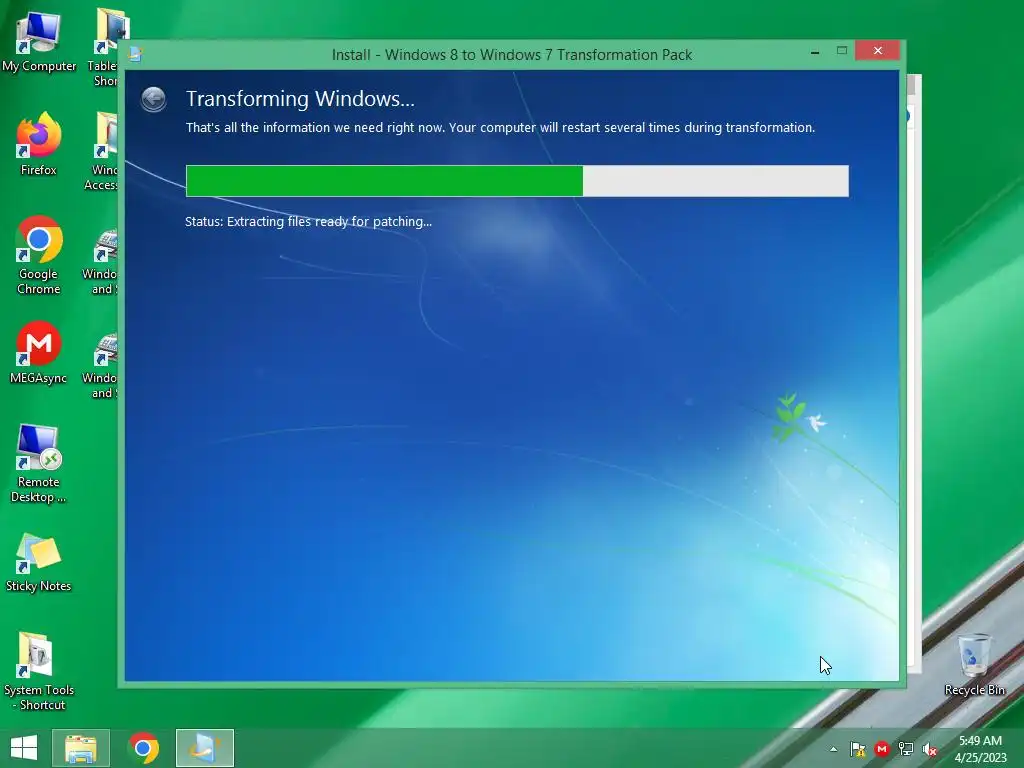
Task: Close the Transformation Pack installer window
Action: [x=877, y=50]
